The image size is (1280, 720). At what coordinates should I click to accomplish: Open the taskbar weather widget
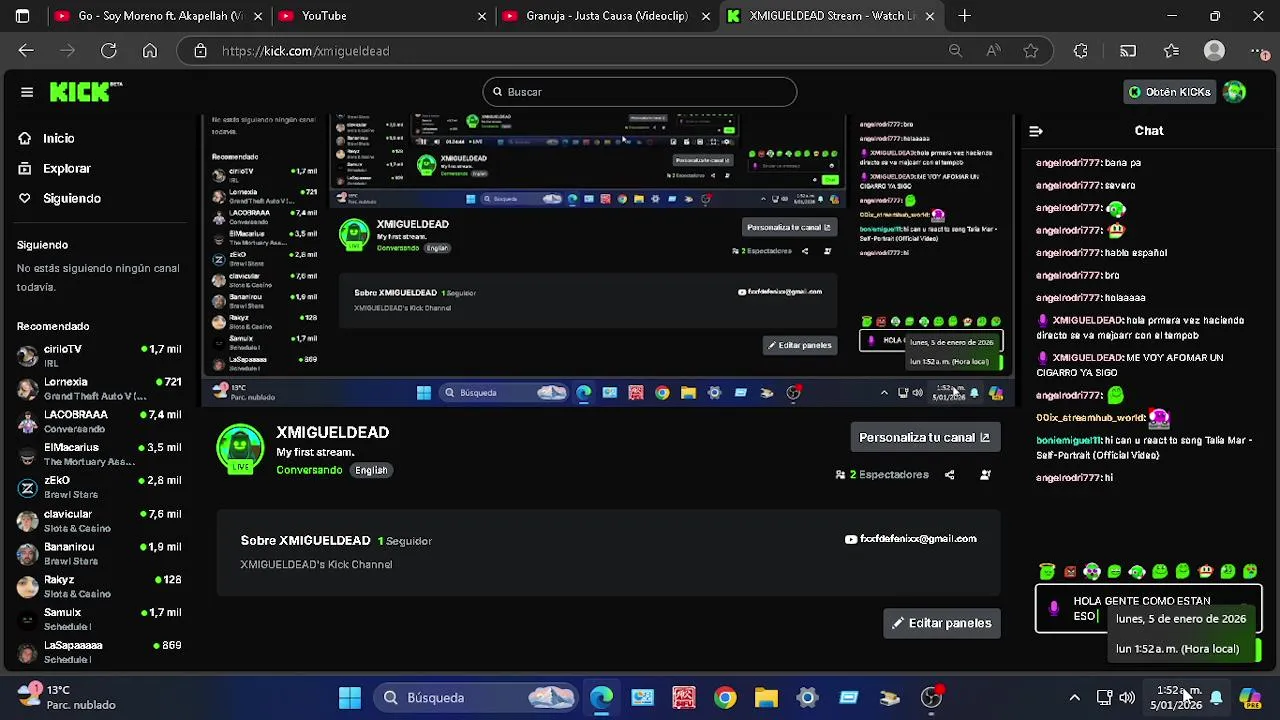(67, 697)
